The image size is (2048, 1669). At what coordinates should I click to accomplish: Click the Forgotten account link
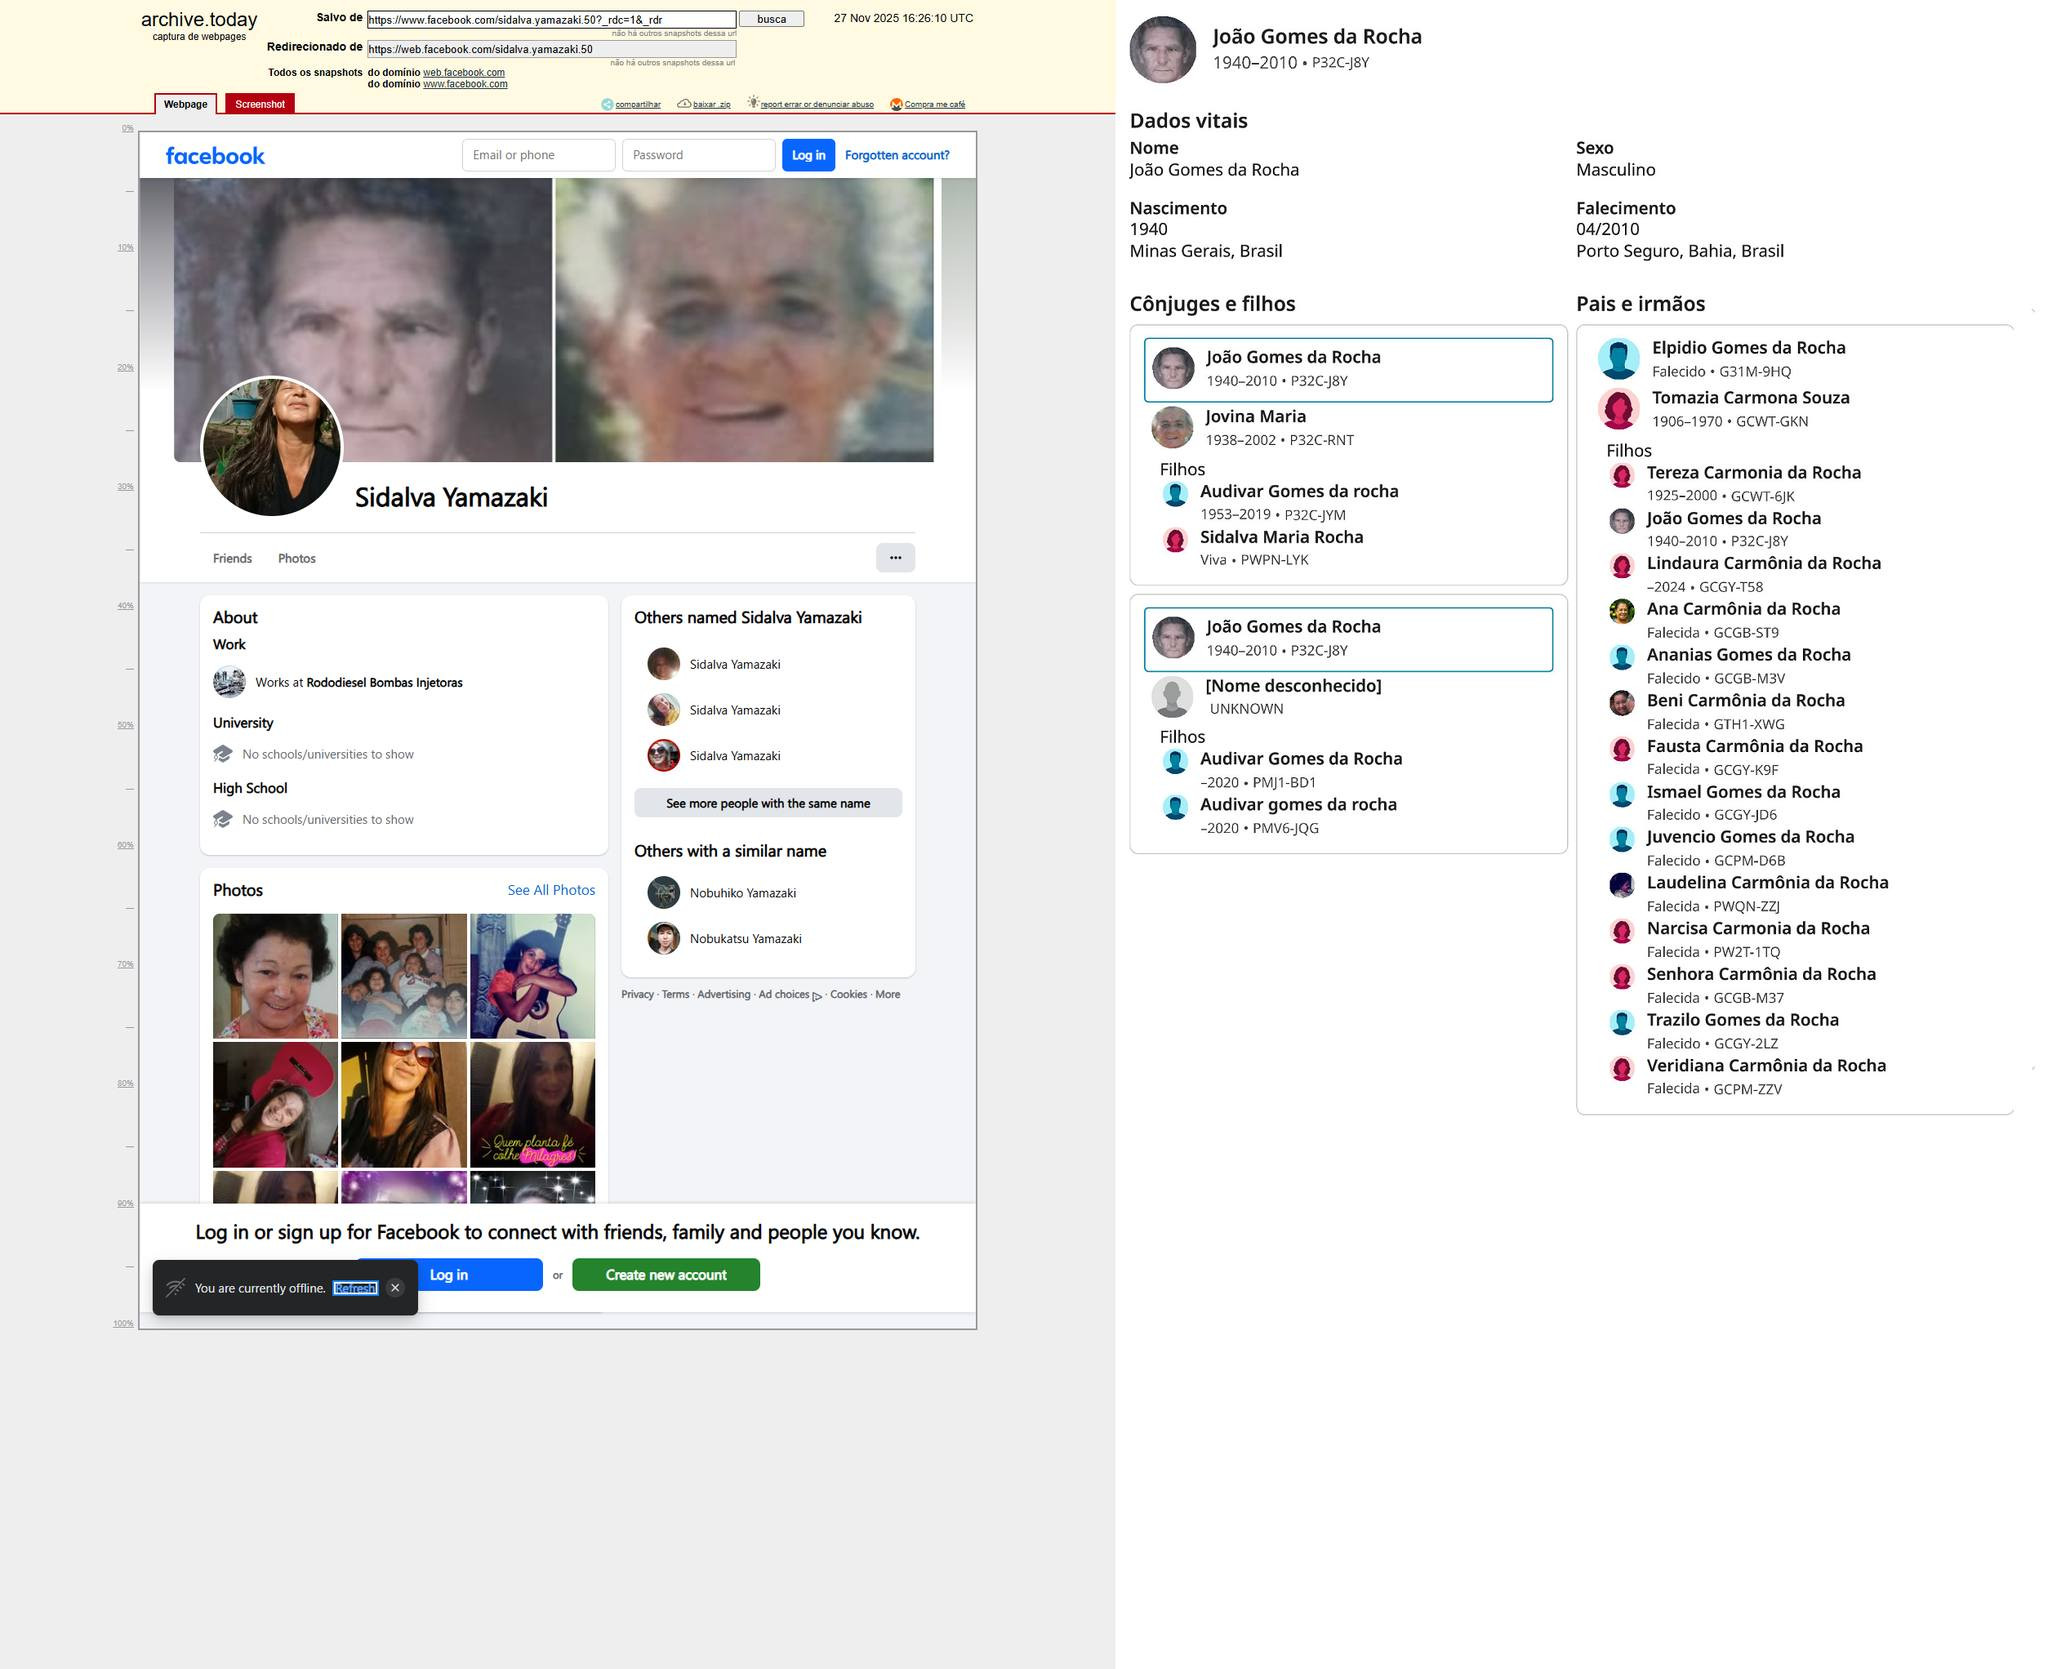896,155
